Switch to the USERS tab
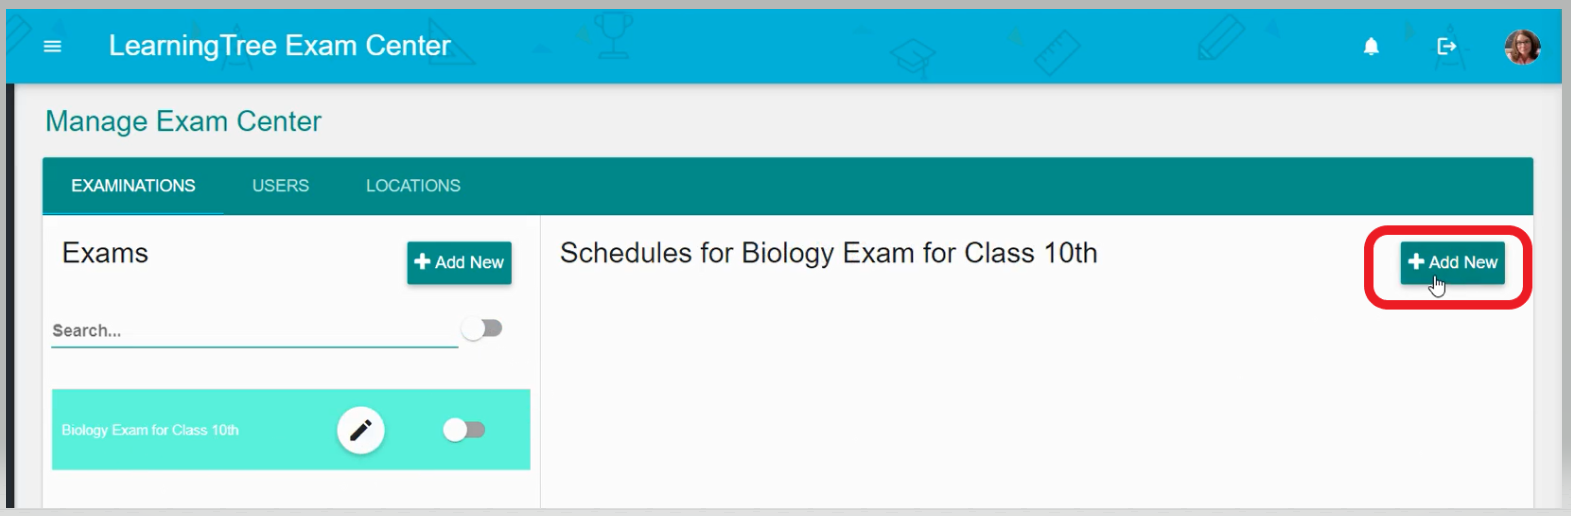 tap(280, 186)
